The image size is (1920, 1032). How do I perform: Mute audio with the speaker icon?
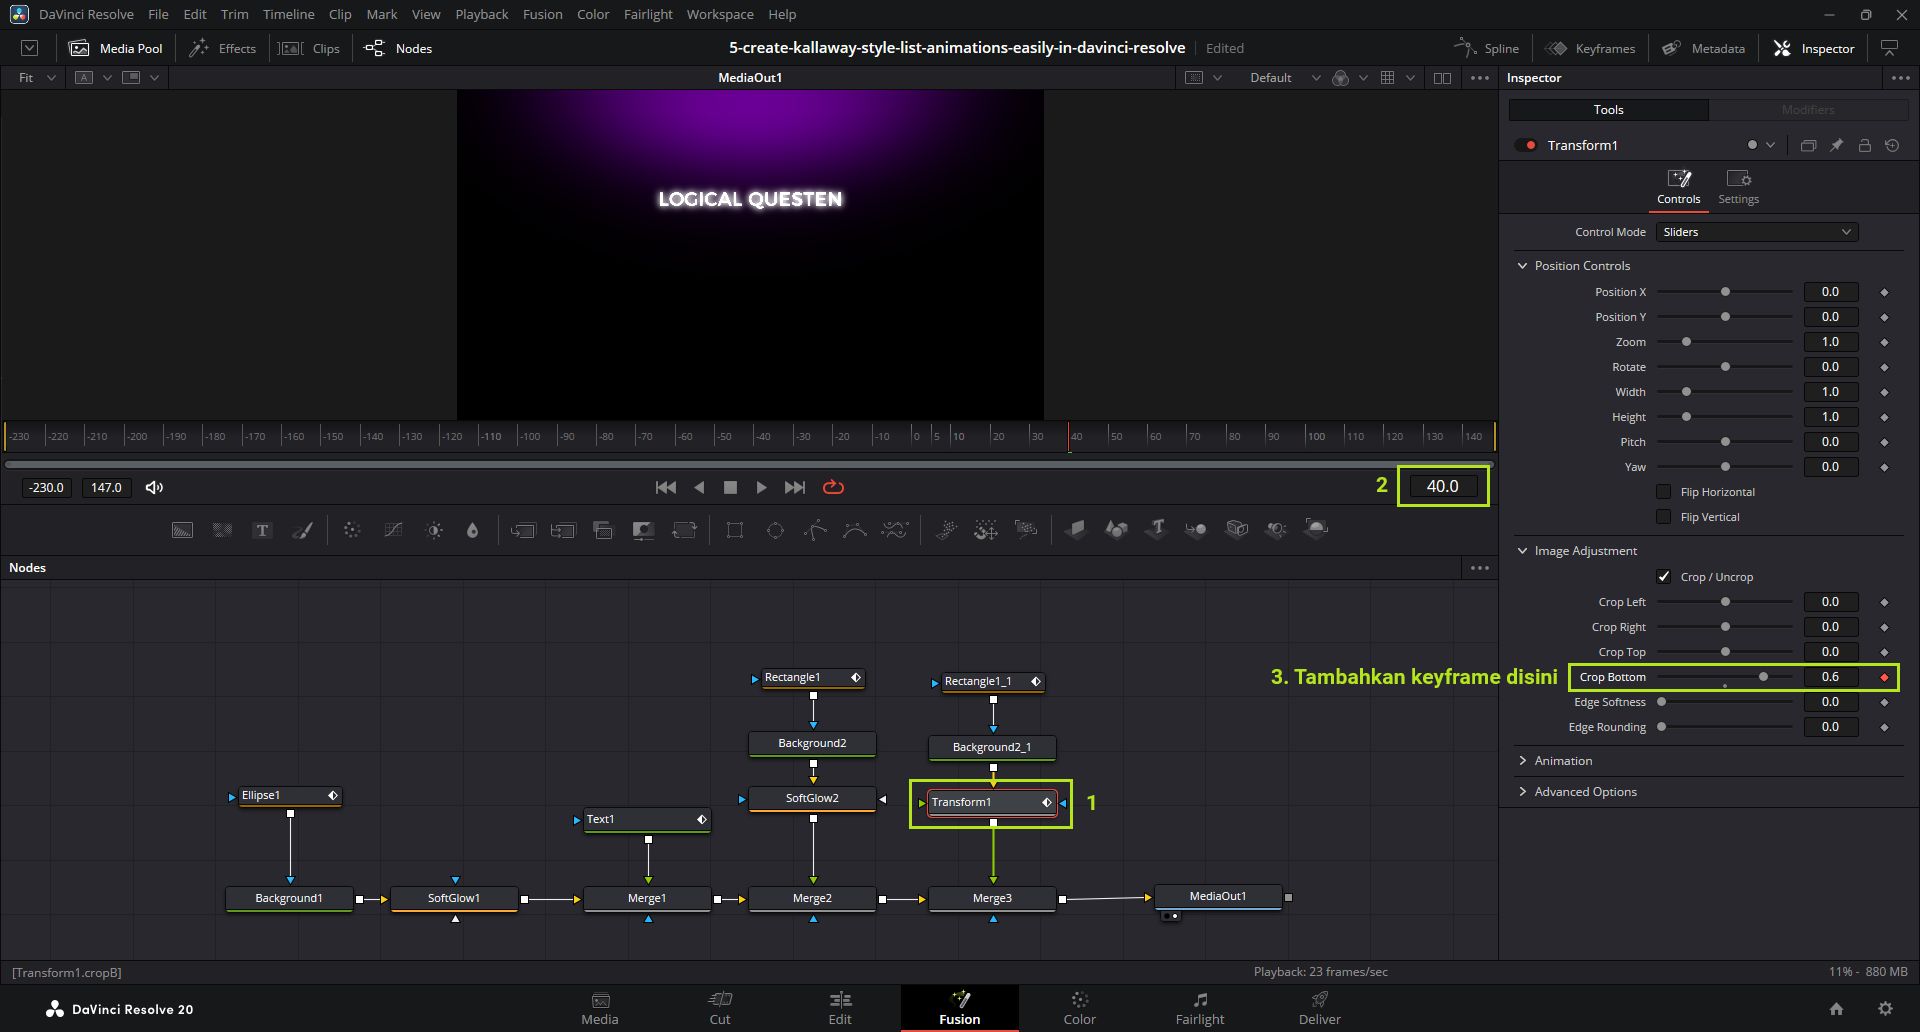pos(154,487)
